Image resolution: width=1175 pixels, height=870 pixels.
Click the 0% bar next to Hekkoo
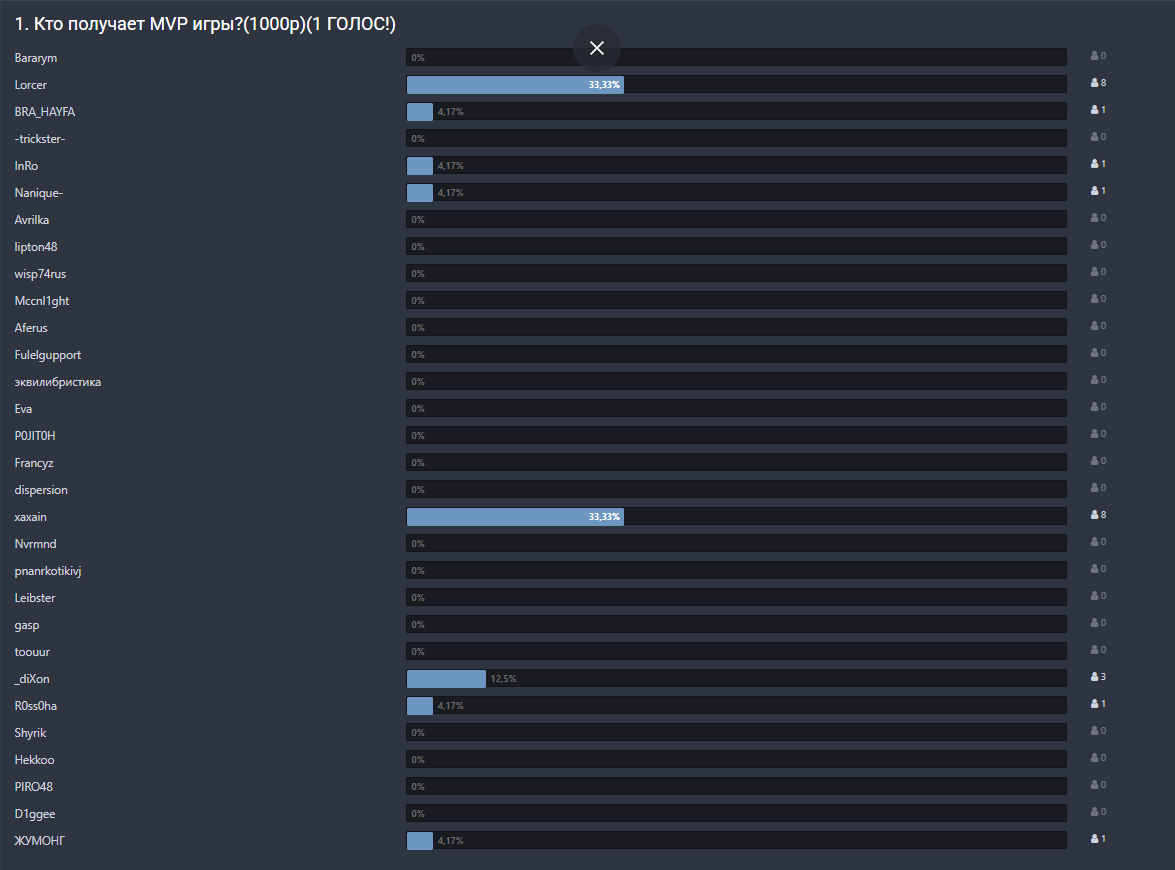pos(736,759)
